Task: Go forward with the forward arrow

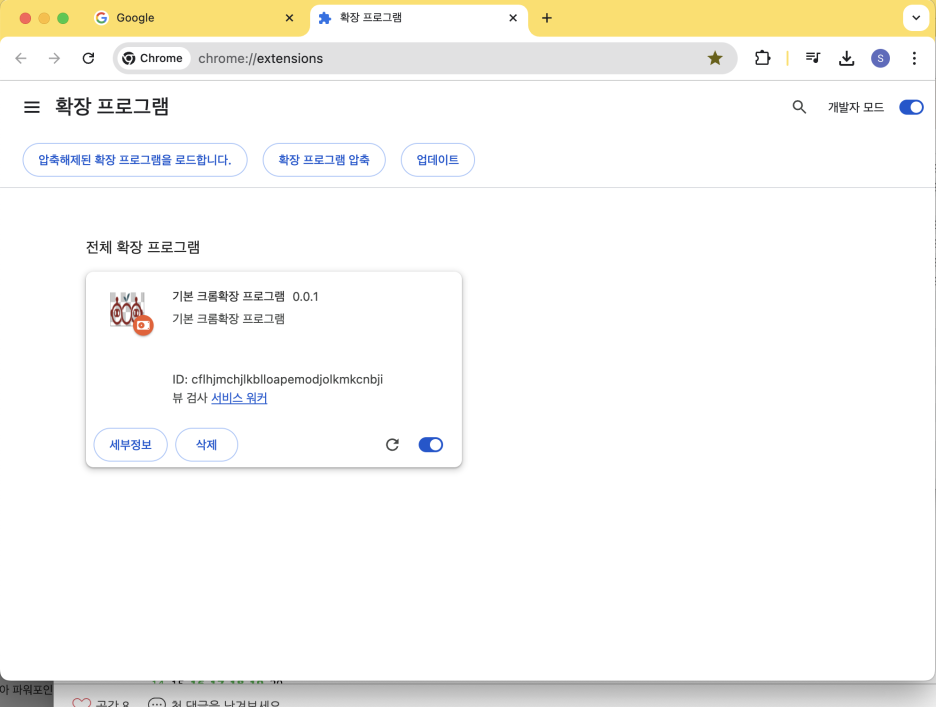Action: 54,58
